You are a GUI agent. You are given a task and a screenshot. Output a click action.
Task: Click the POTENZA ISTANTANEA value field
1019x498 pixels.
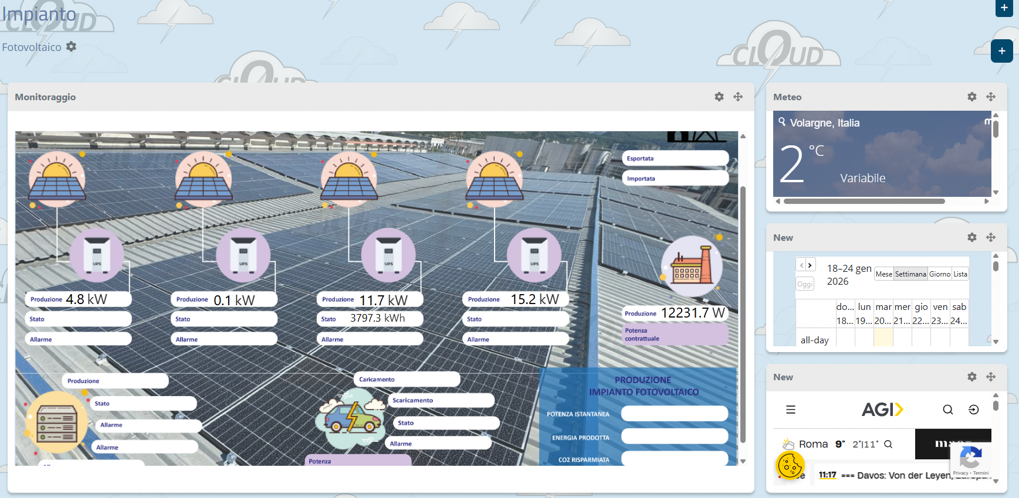[675, 413]
